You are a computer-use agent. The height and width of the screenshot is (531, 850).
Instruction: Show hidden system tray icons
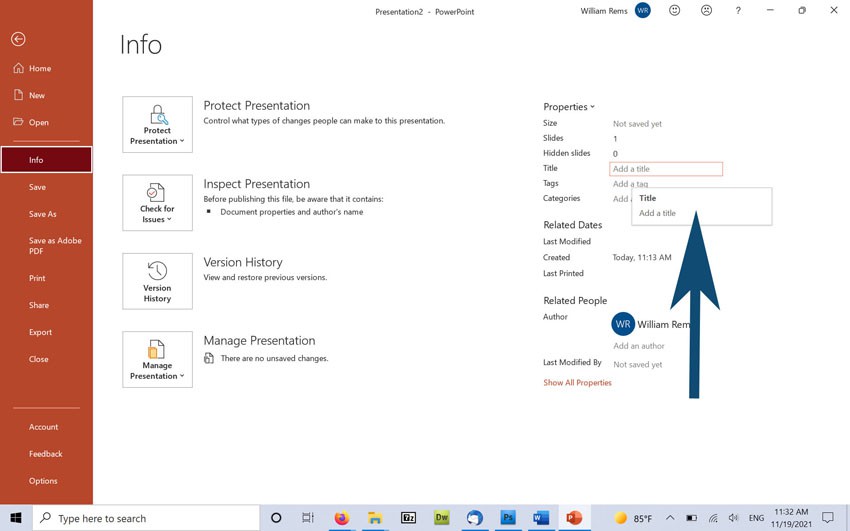pos(670,518)
